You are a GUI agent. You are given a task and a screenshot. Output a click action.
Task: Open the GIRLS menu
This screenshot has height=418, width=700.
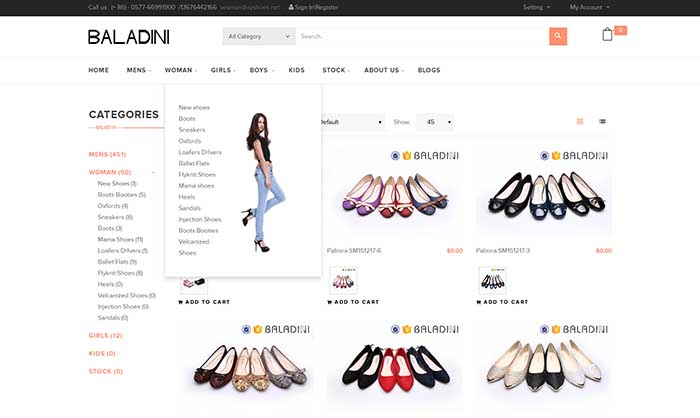coord(223,70)
